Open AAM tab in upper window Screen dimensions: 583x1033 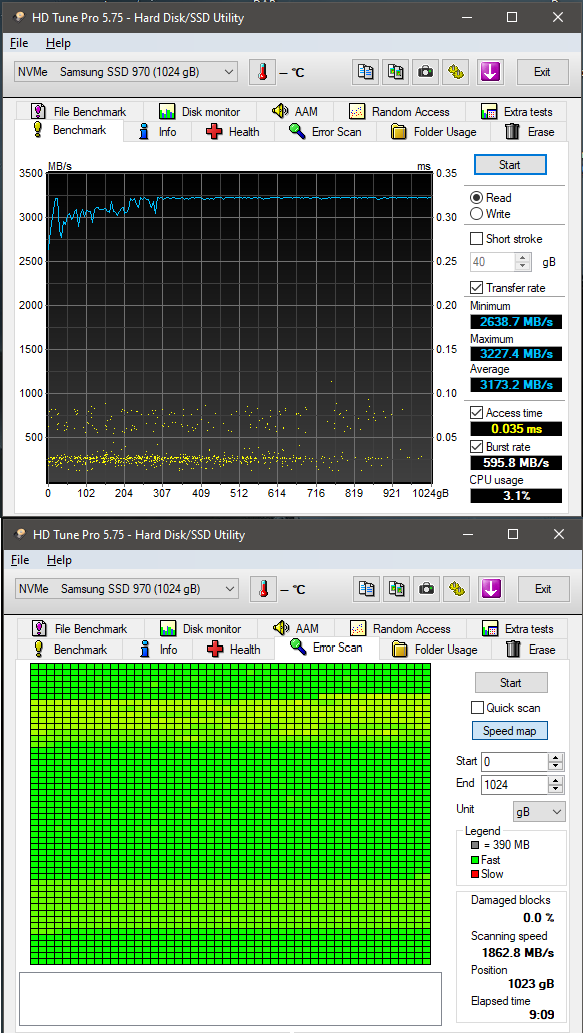click(296, 111)
